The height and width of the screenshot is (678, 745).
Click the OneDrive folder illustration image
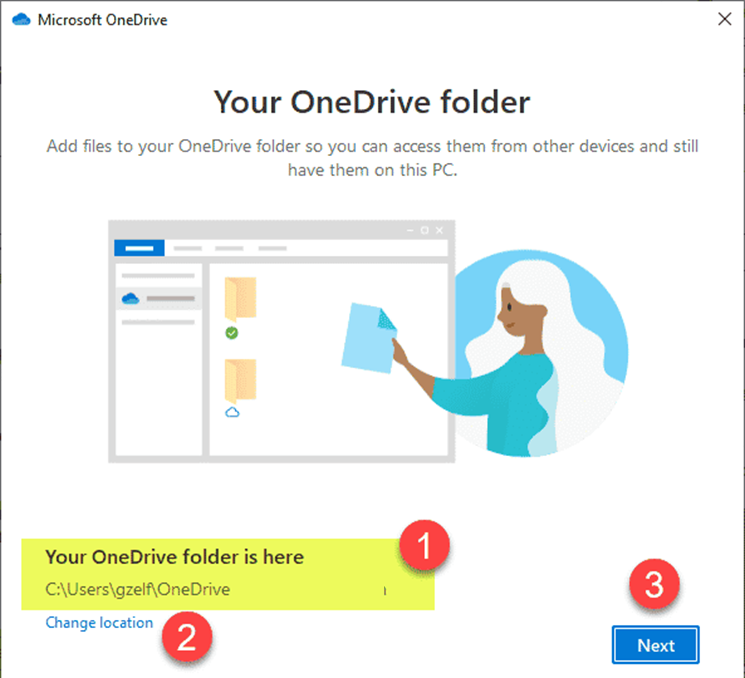click(x=368, y=341)
